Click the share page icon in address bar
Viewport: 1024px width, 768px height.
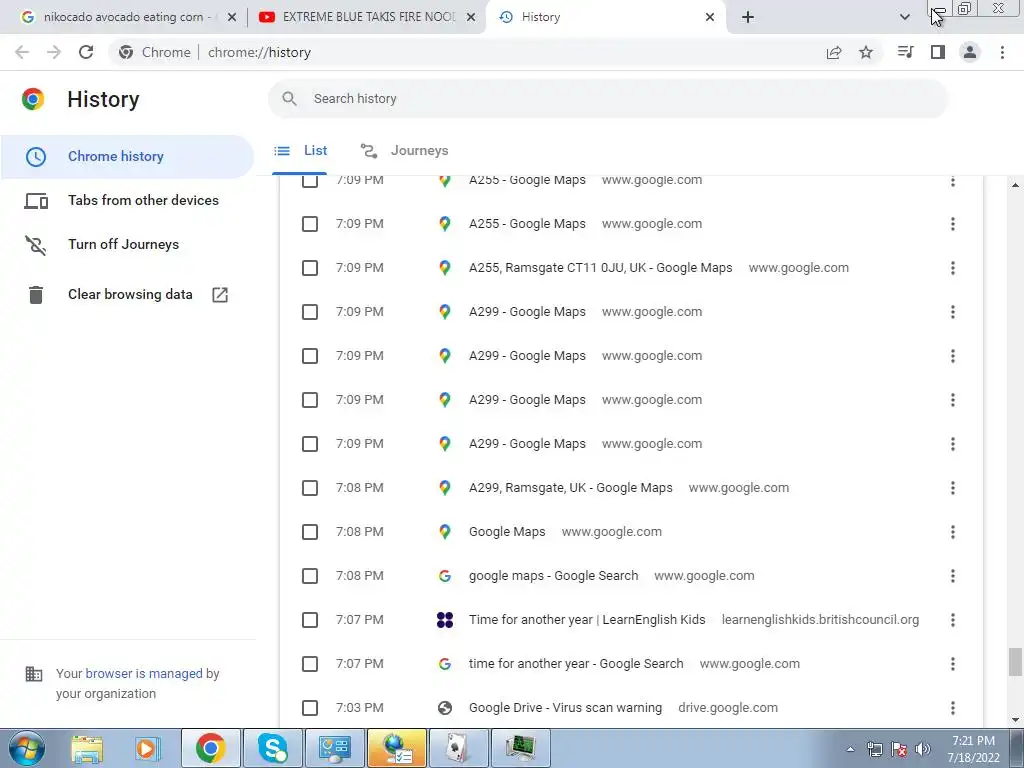pos(834,52)
